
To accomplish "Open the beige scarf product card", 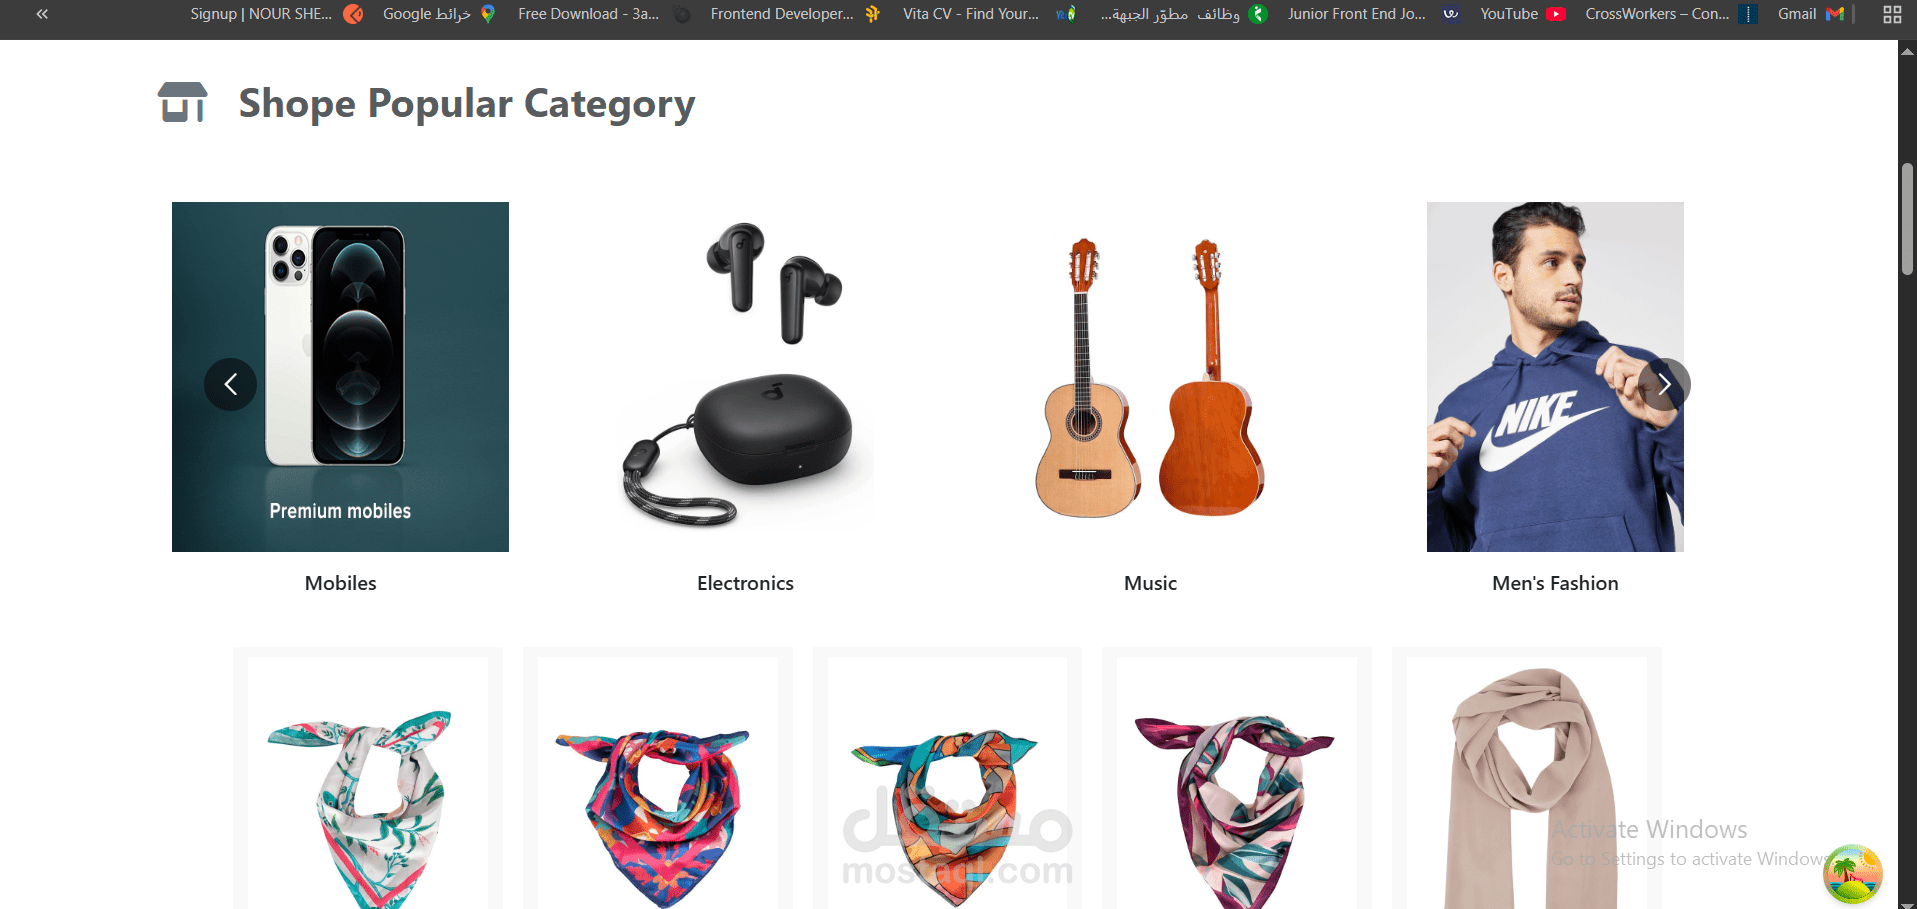I will click(1527, 782).
